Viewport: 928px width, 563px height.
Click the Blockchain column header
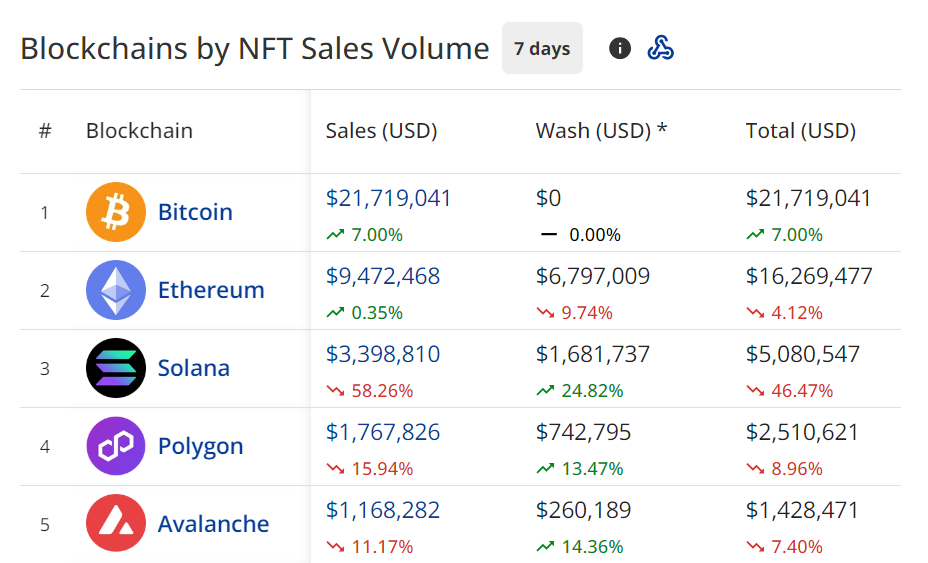(139, 131)
